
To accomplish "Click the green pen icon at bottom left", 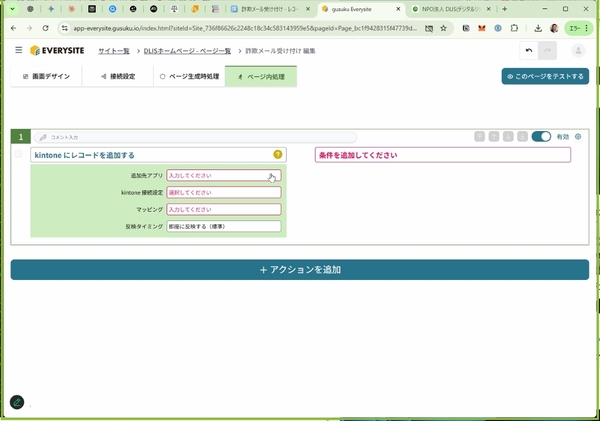I will [17, 402].
